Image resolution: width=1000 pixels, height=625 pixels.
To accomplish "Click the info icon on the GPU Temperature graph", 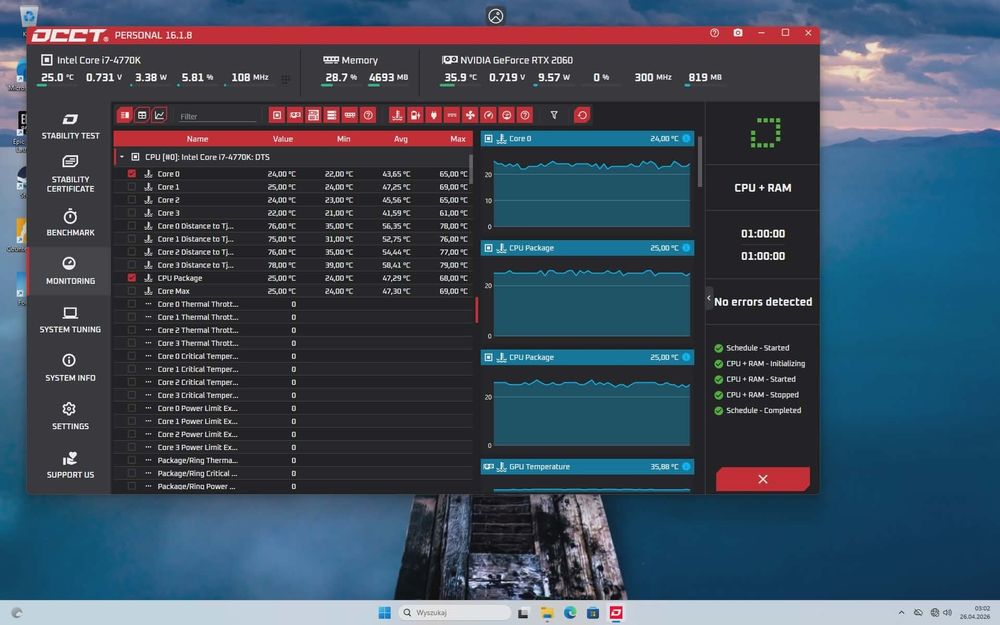I will [x=686, y=467].
